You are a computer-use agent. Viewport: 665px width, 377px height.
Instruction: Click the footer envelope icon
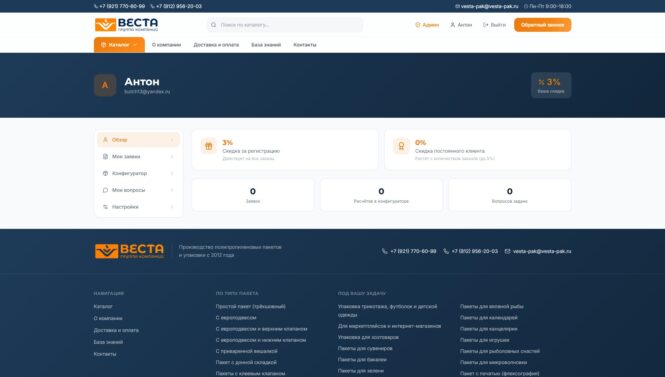pos(507,251)
